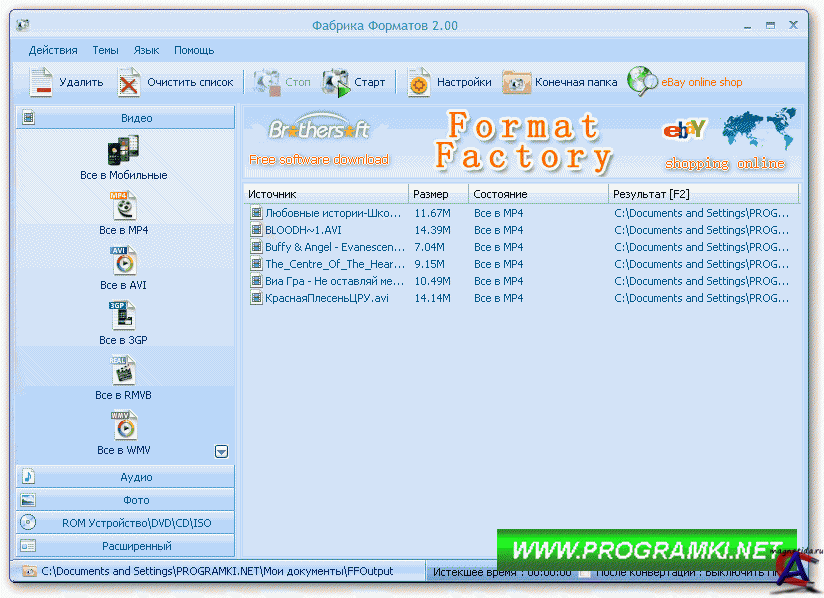Viewport: 824px width, 598px height.
Task: Click the status bar output folder icon
Action: (x=29, y=571)
